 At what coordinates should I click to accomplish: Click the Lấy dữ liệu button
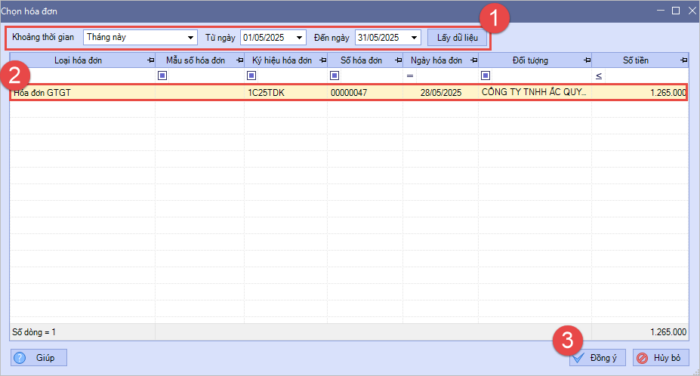tap(457, 38)
